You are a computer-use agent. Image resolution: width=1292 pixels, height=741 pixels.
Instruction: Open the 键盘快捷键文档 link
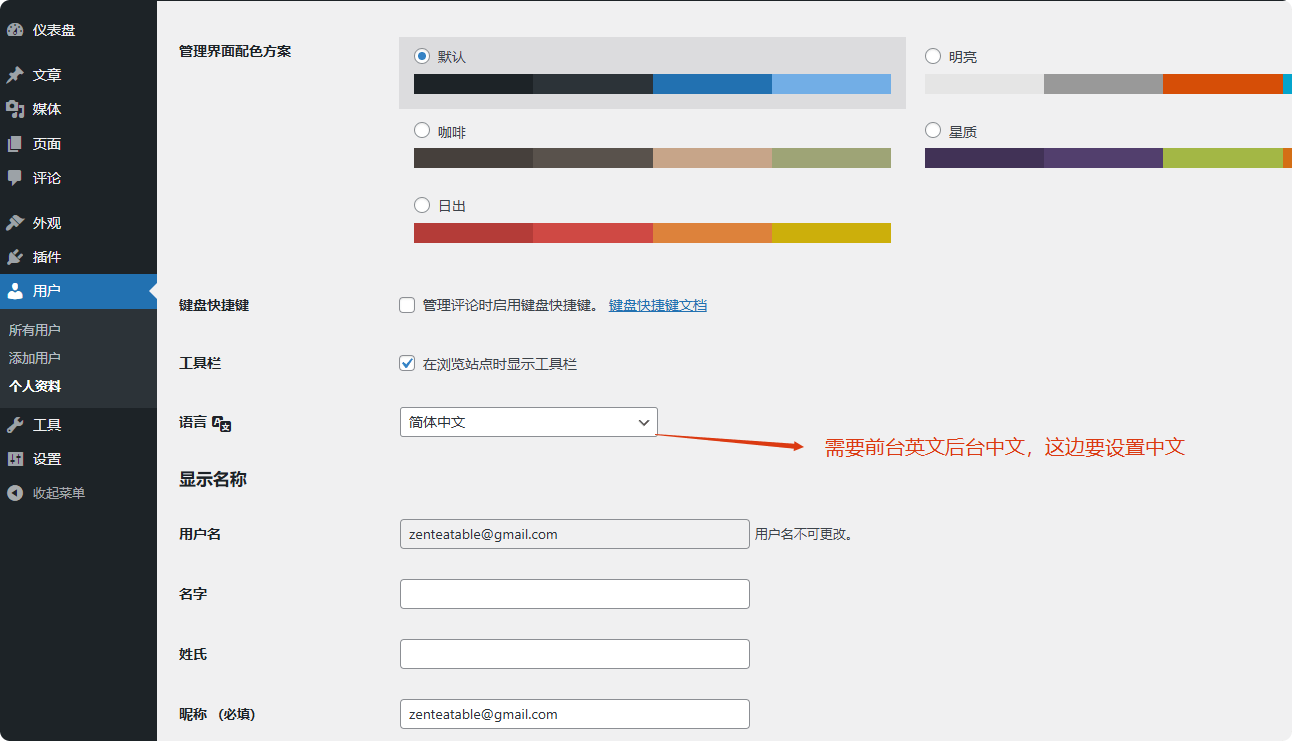[x=657, y=305]
